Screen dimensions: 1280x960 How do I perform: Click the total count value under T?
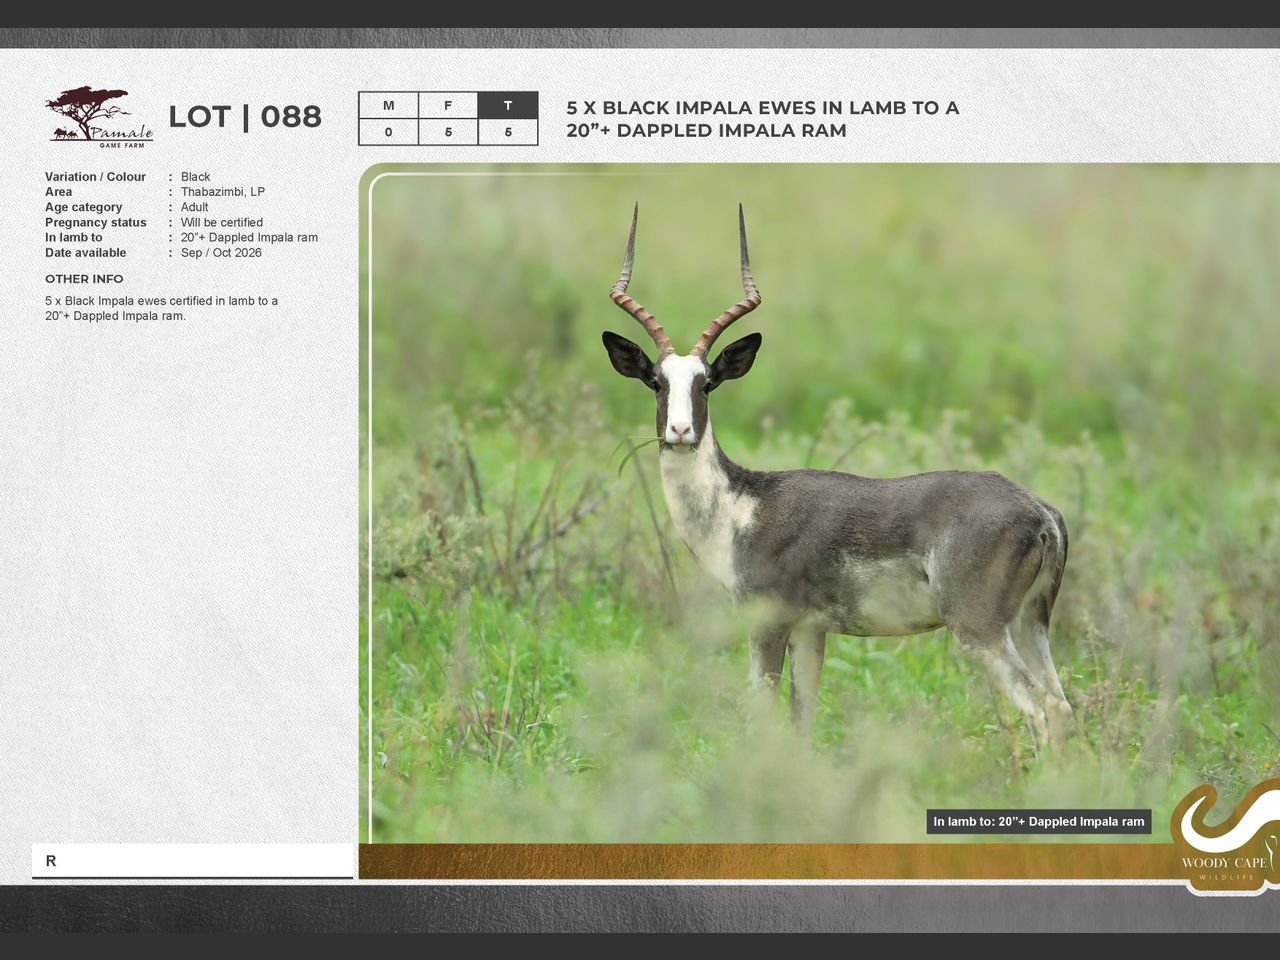click(x=508, y=132)
